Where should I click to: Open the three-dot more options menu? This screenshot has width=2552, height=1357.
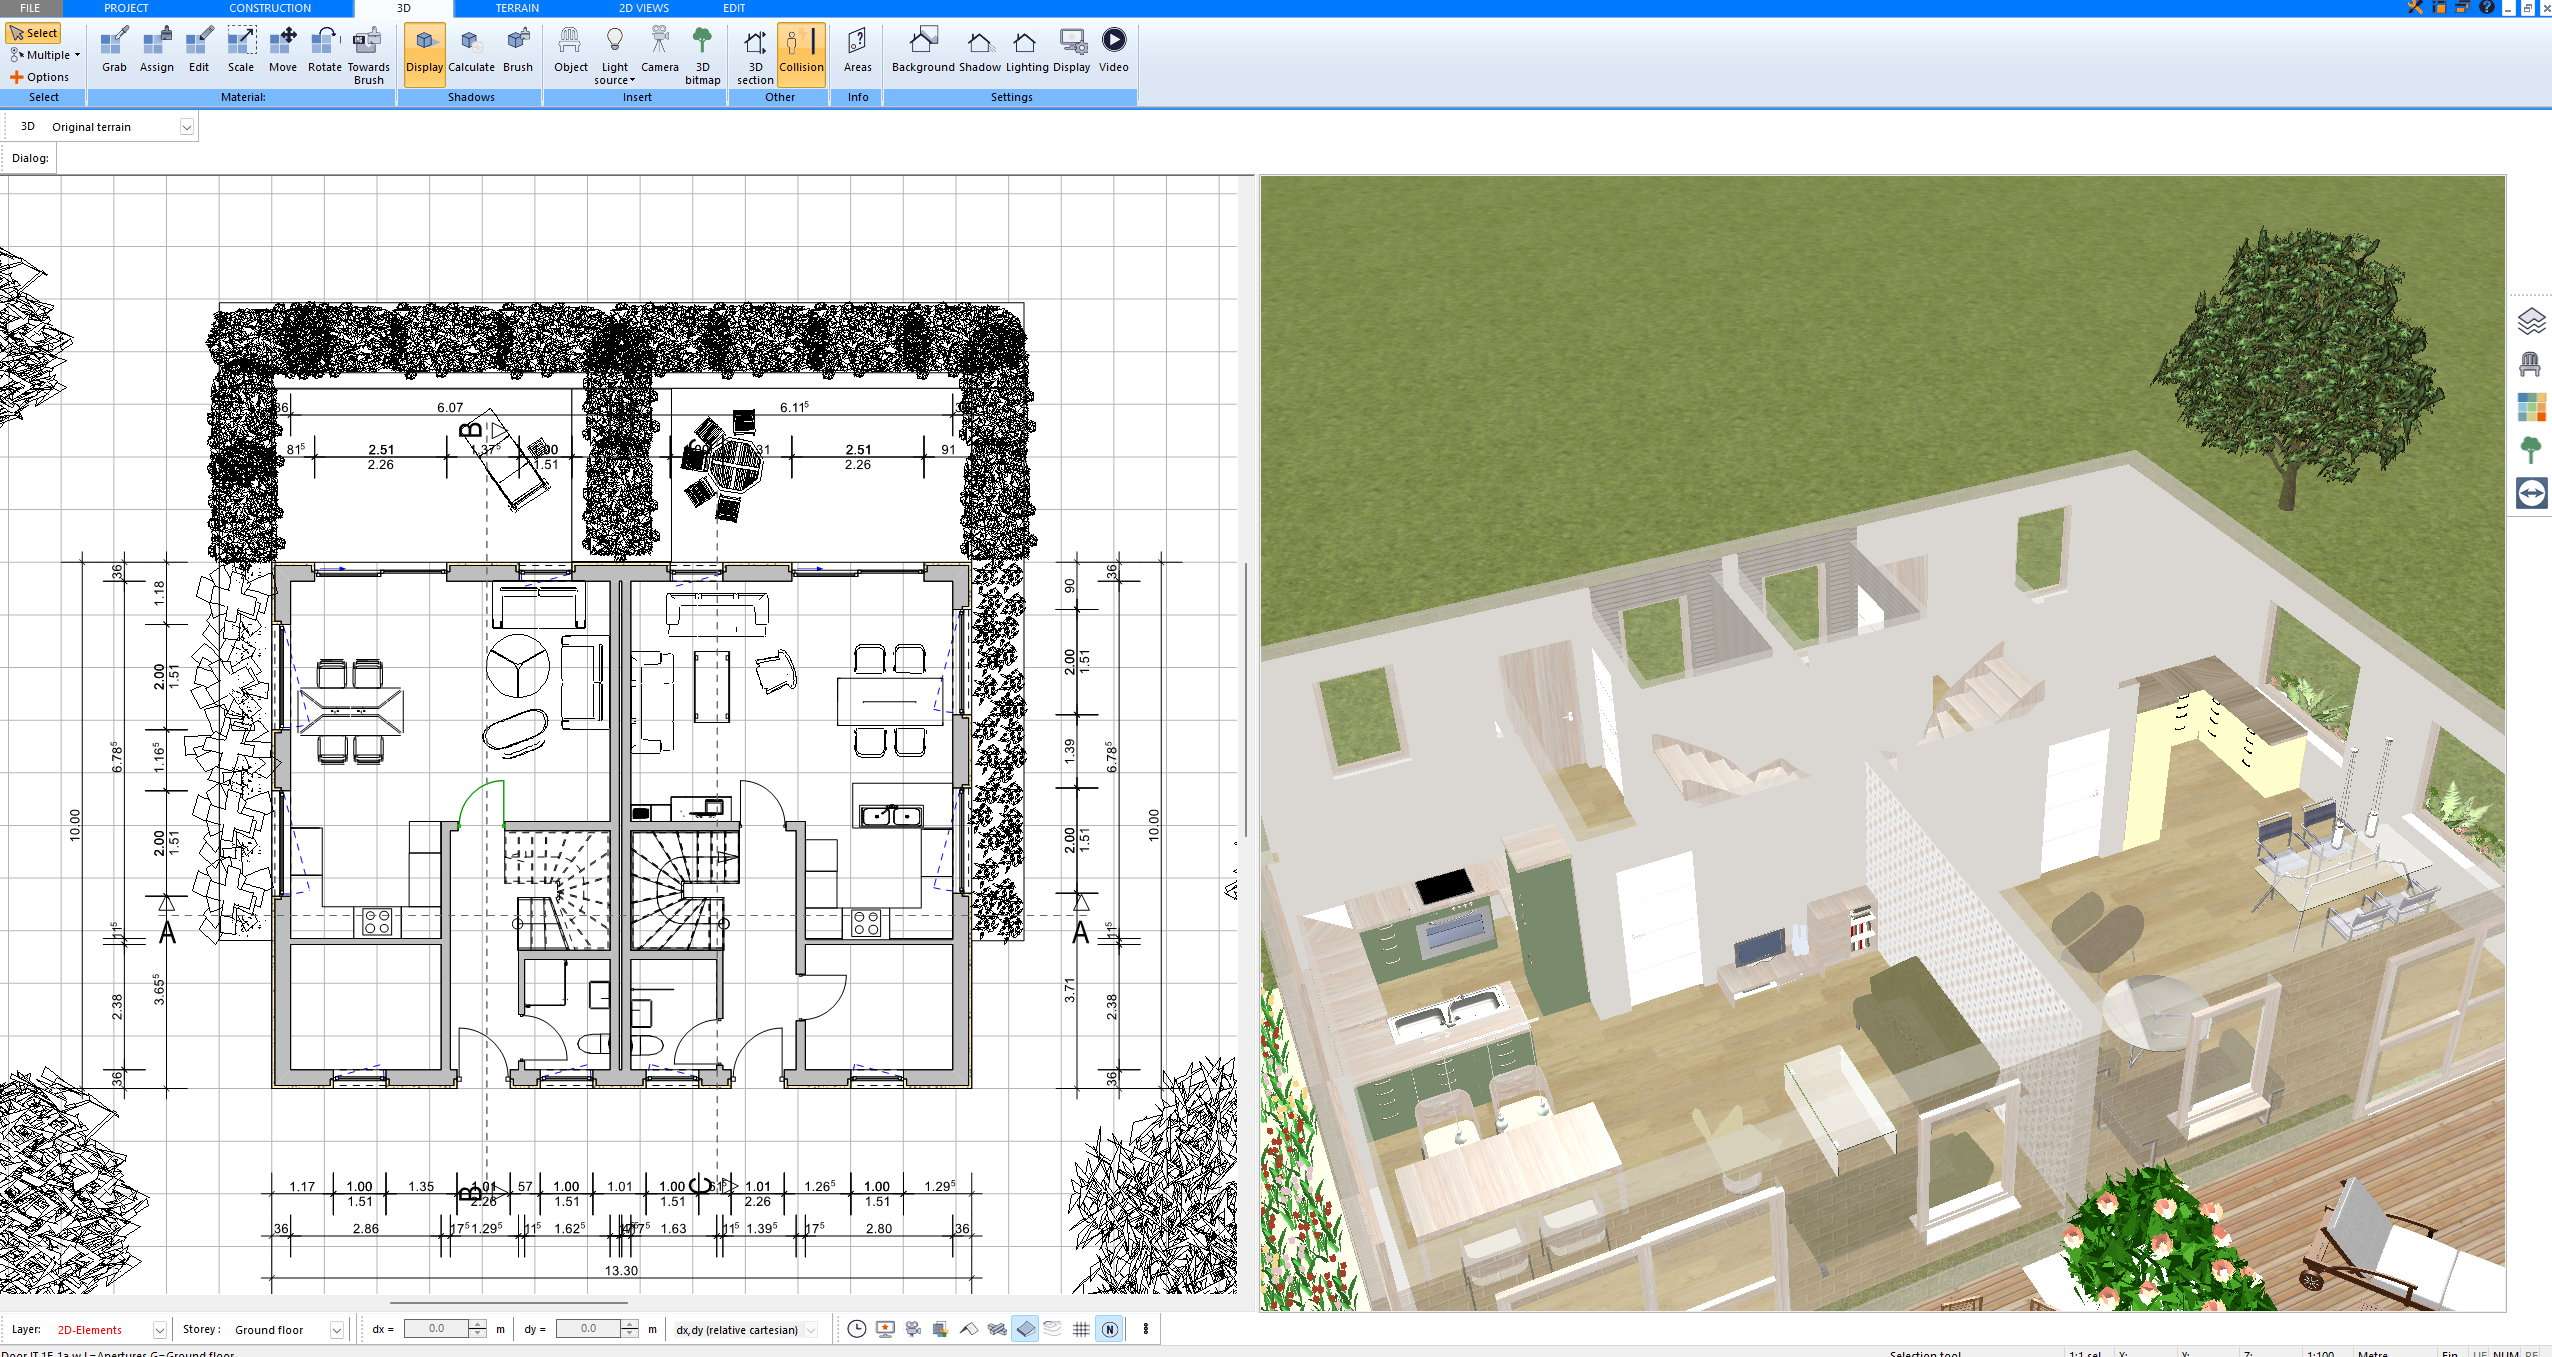click(1146, 1329)
